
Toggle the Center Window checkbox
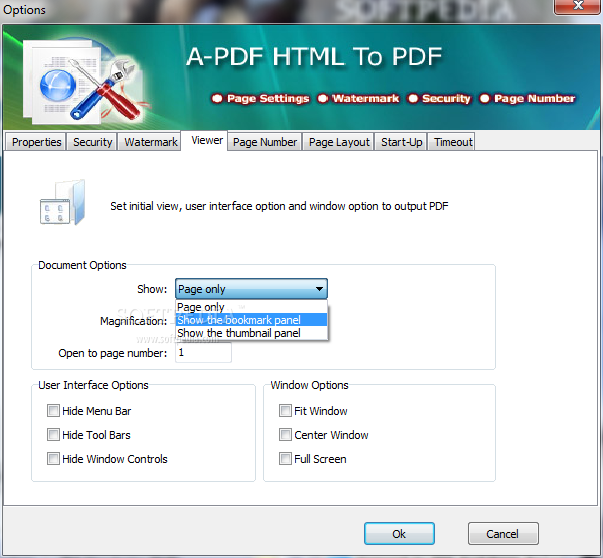pyautogui.click(x=285, y=435)
